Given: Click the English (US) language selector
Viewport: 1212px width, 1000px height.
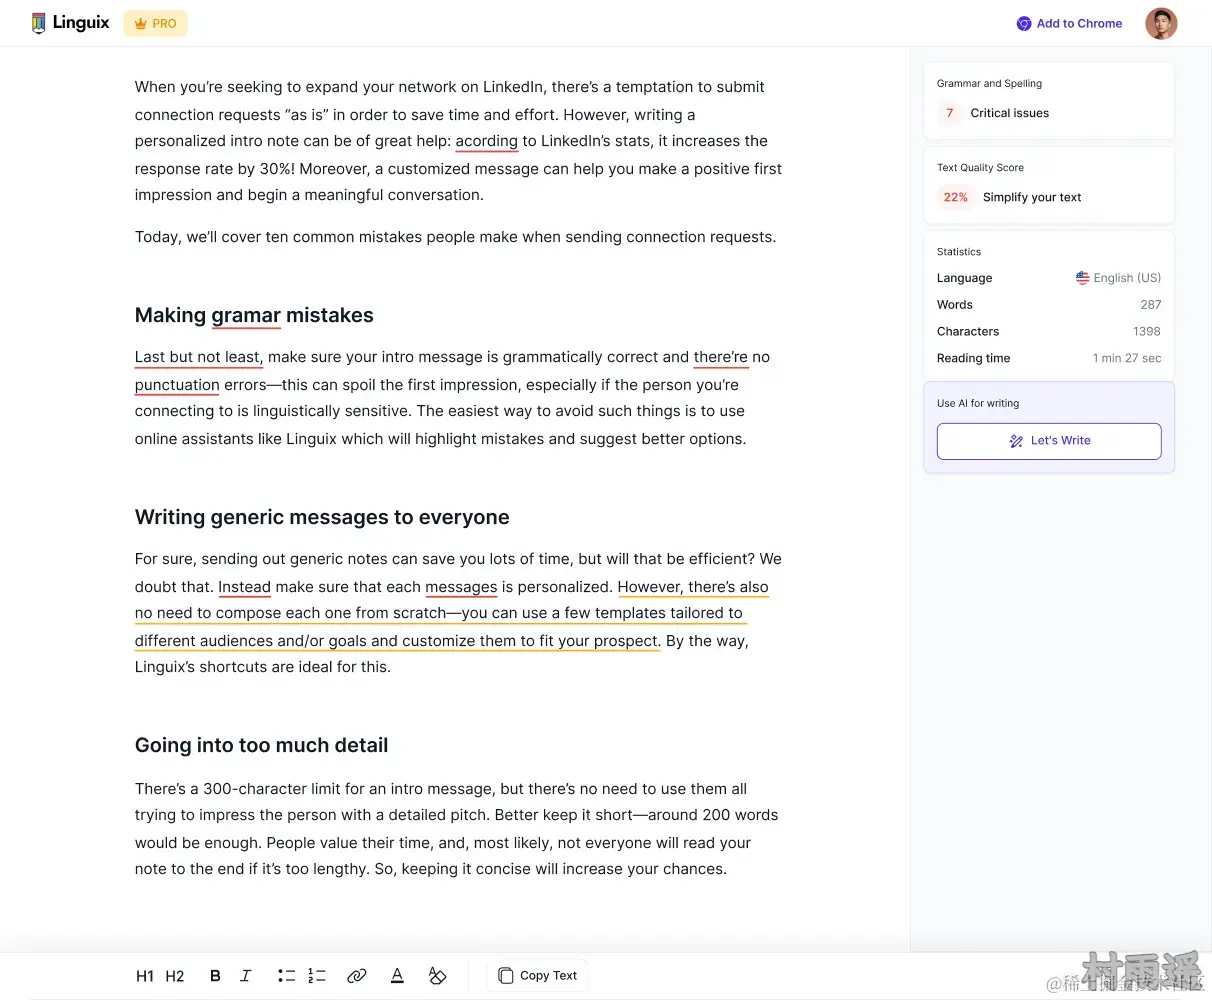Looking at the screenshot, I should pos(1118,278).
